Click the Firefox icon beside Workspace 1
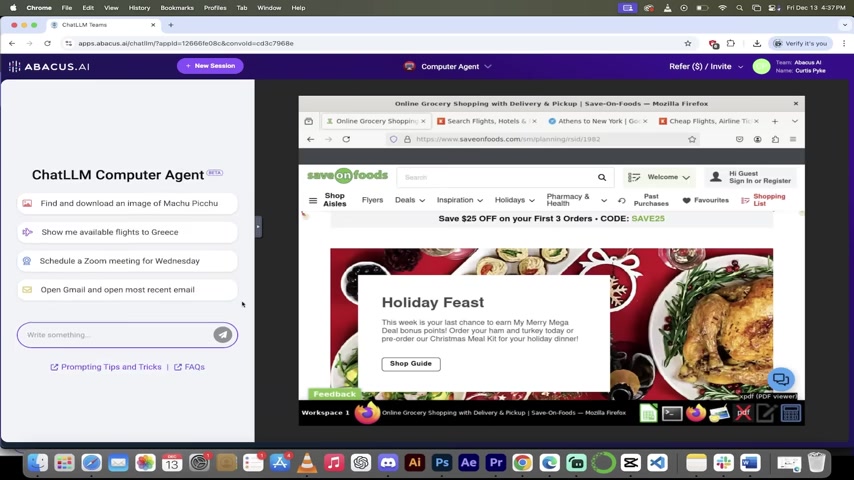Viewport: 854px width, 480px height. 367,413
